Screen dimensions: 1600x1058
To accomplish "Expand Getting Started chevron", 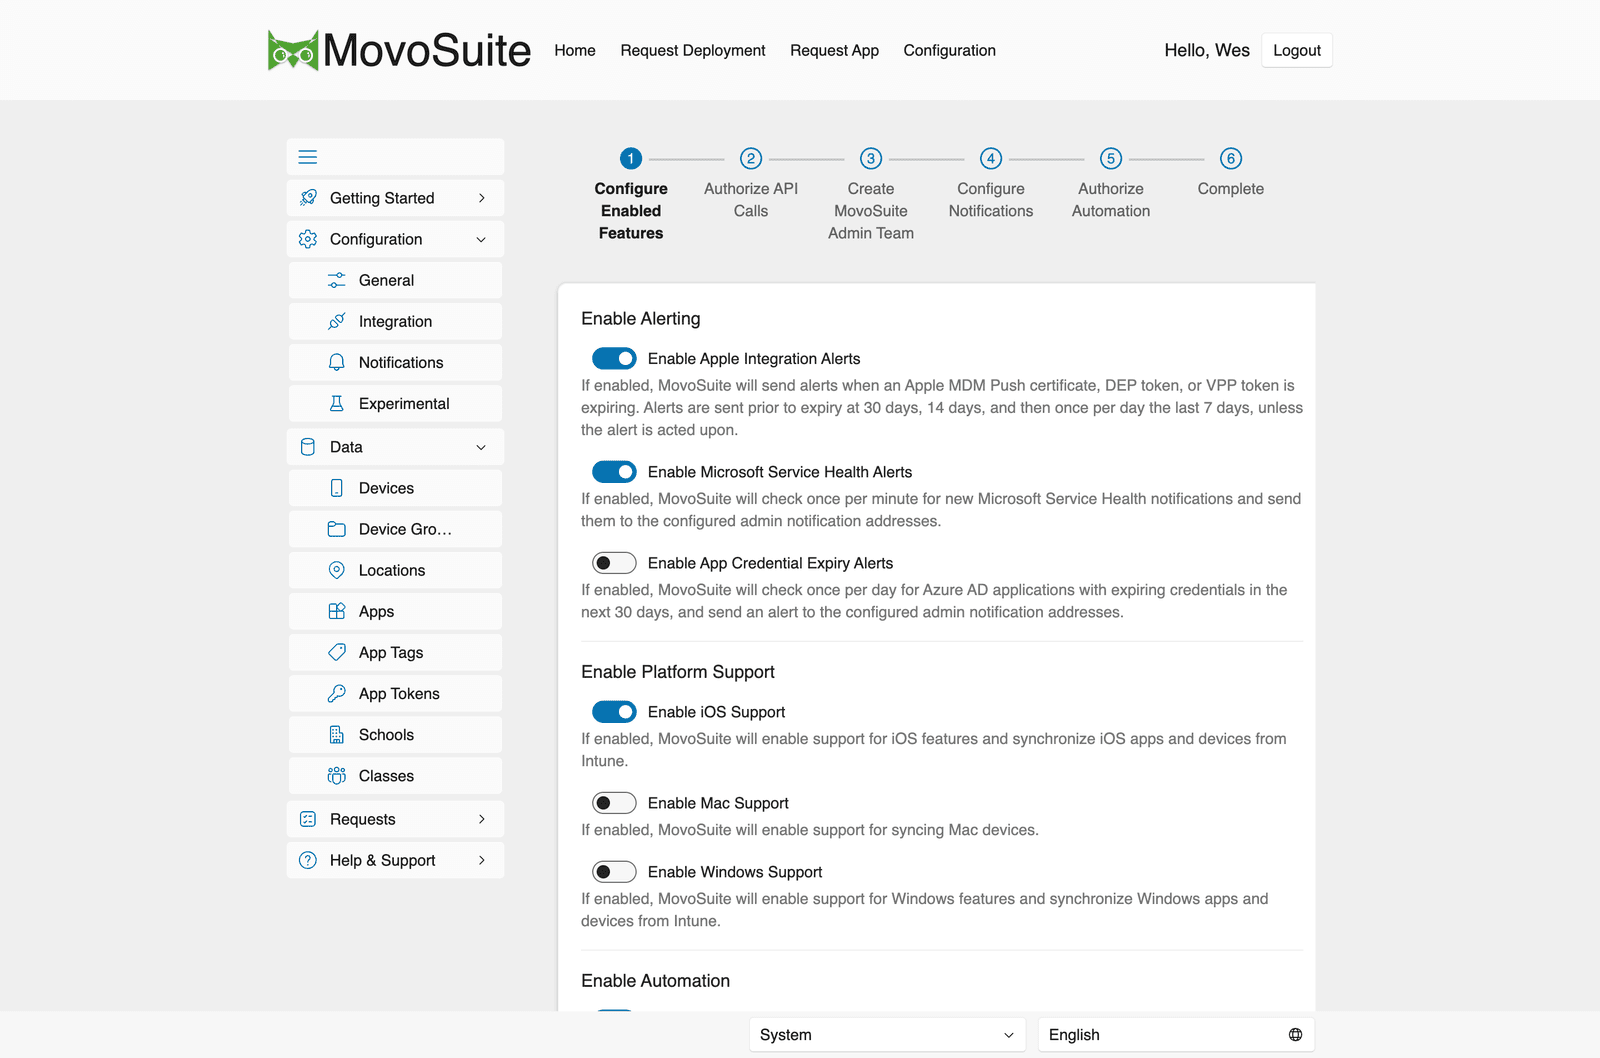I will point(482,198).
